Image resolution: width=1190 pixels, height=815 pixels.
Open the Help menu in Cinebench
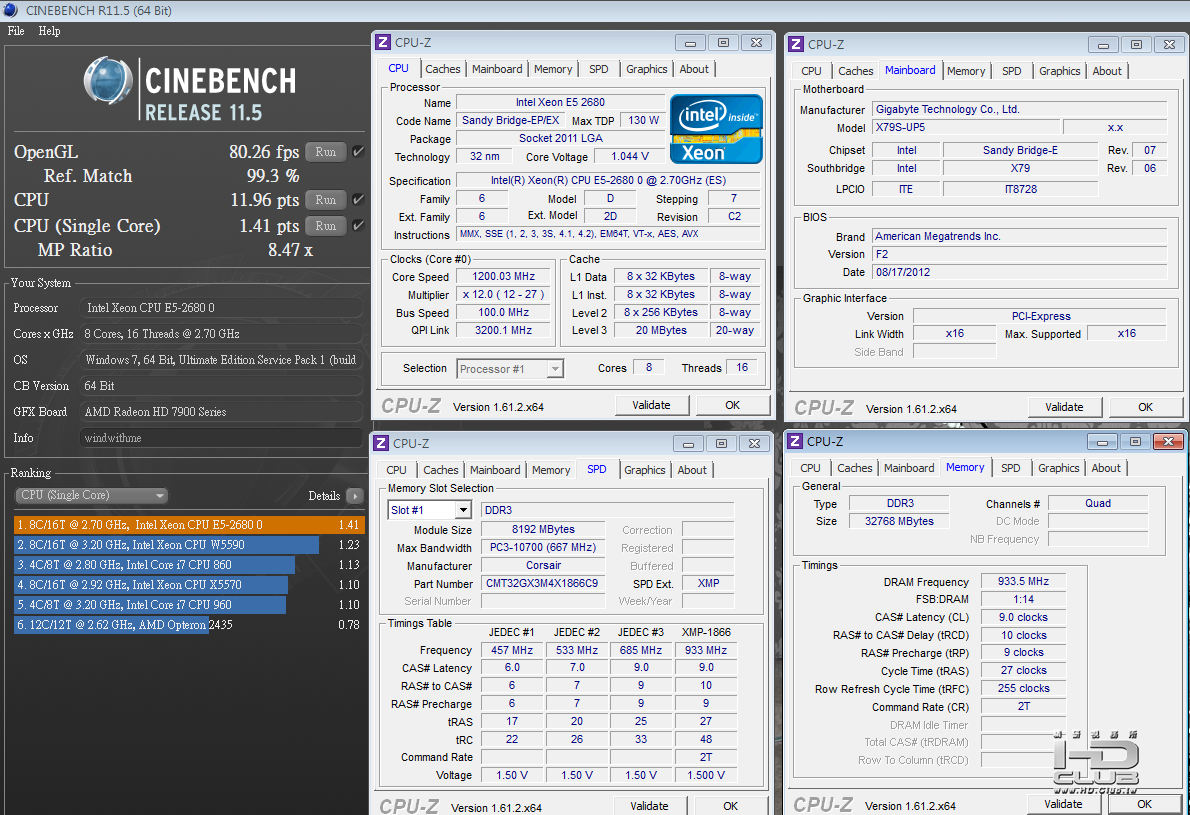(x=49, y=31)
